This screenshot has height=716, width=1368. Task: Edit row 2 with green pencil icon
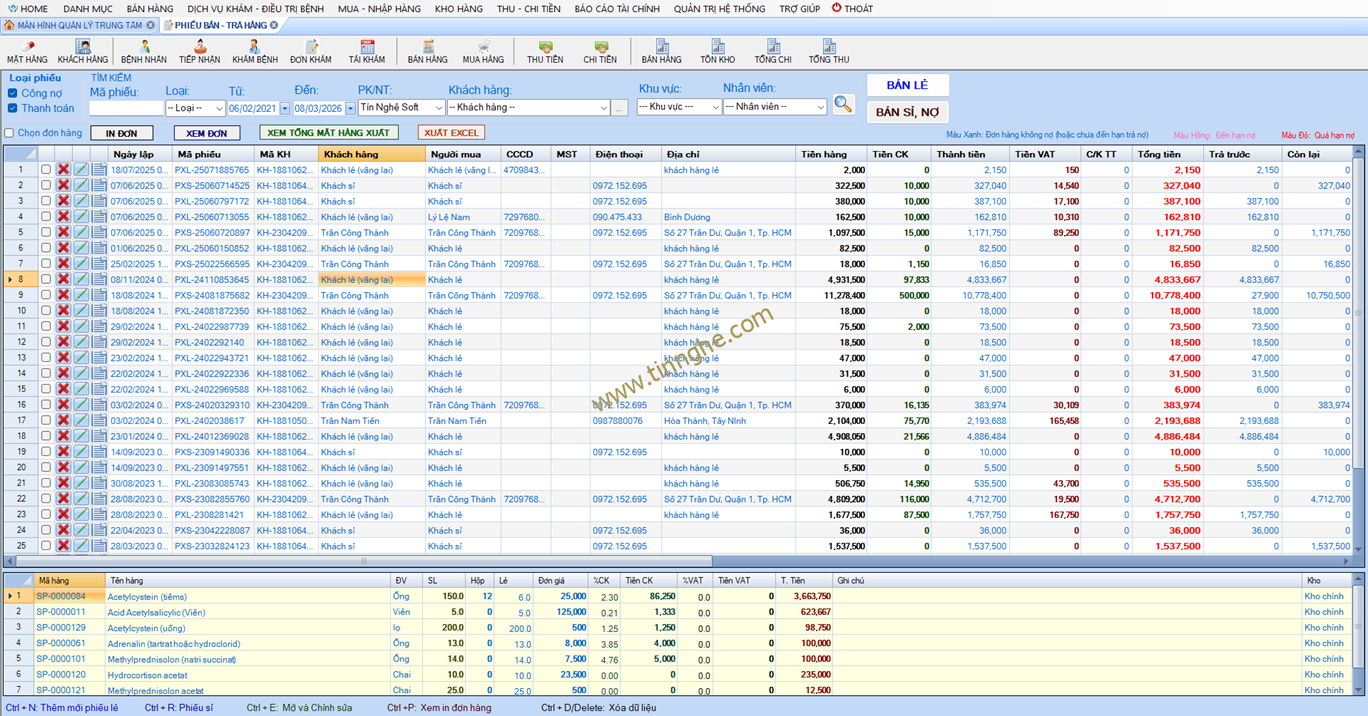tap(81, 186)
